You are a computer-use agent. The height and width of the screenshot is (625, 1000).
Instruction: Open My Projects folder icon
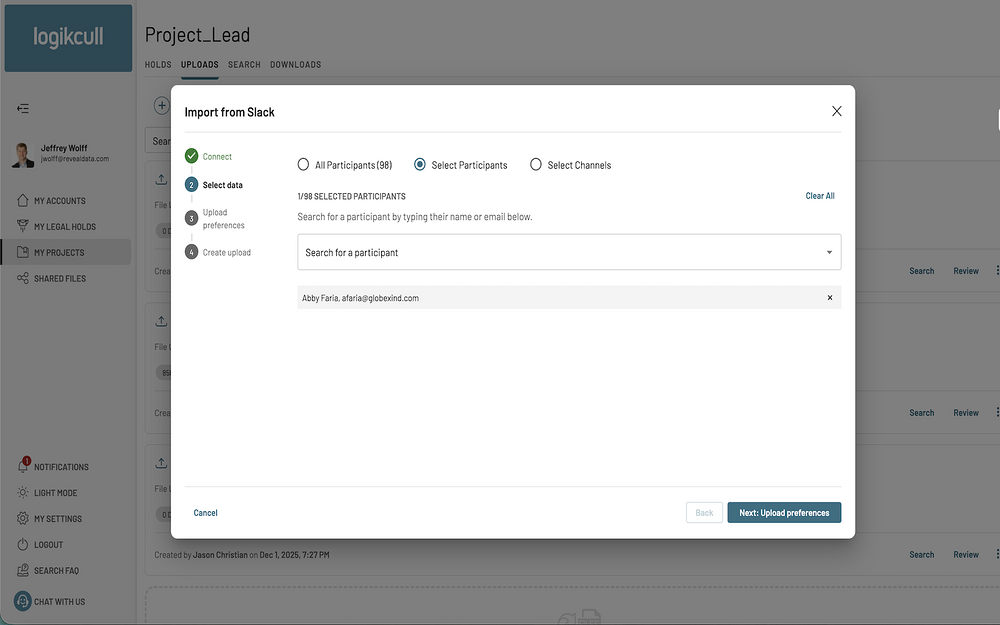pyautogui.click(x=23, y=252)
